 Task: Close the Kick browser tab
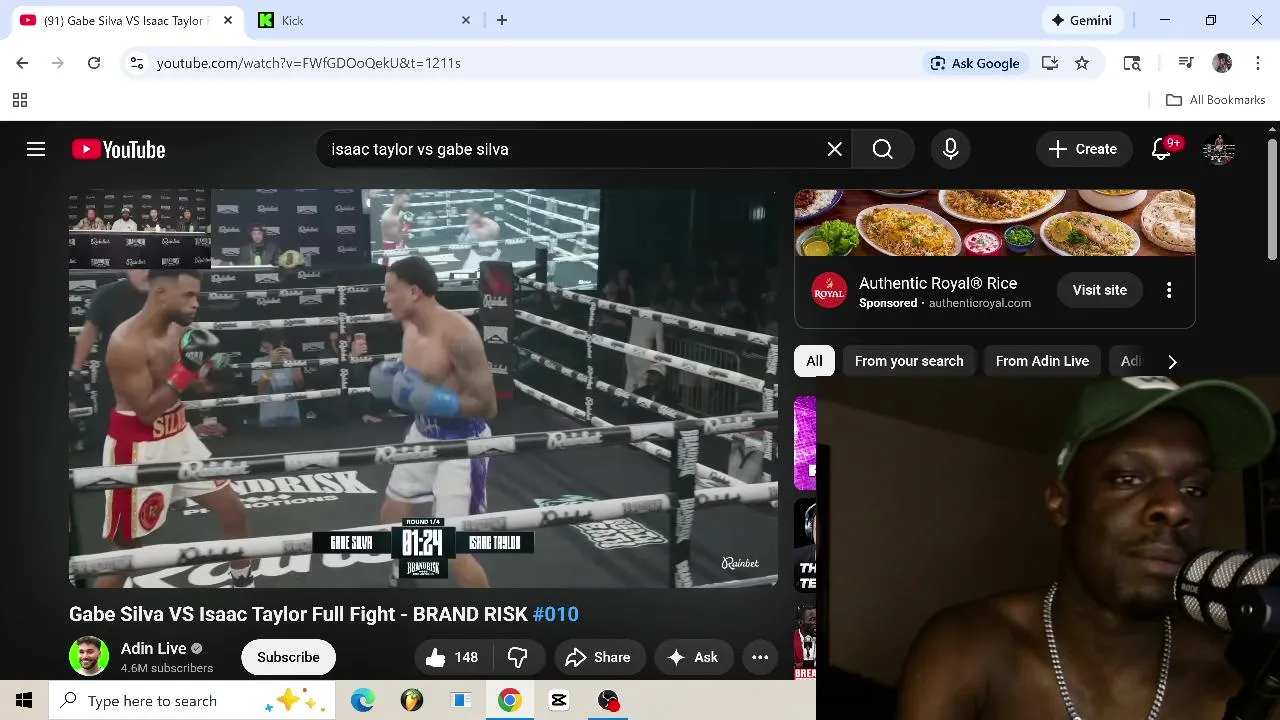click(x=466, y=20)
